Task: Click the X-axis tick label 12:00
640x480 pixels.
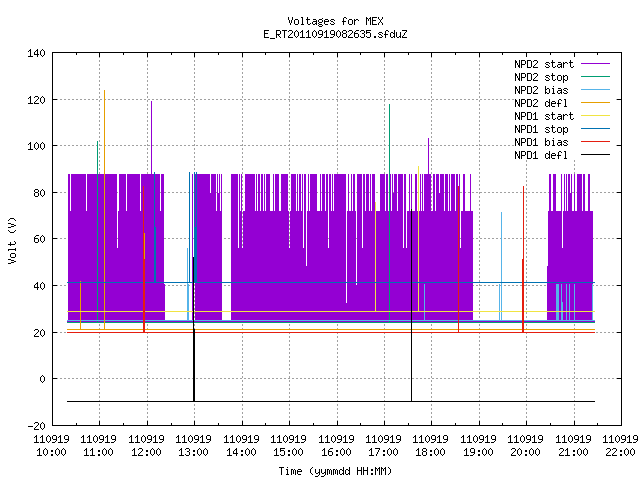Action: click(x=146, y=452)
